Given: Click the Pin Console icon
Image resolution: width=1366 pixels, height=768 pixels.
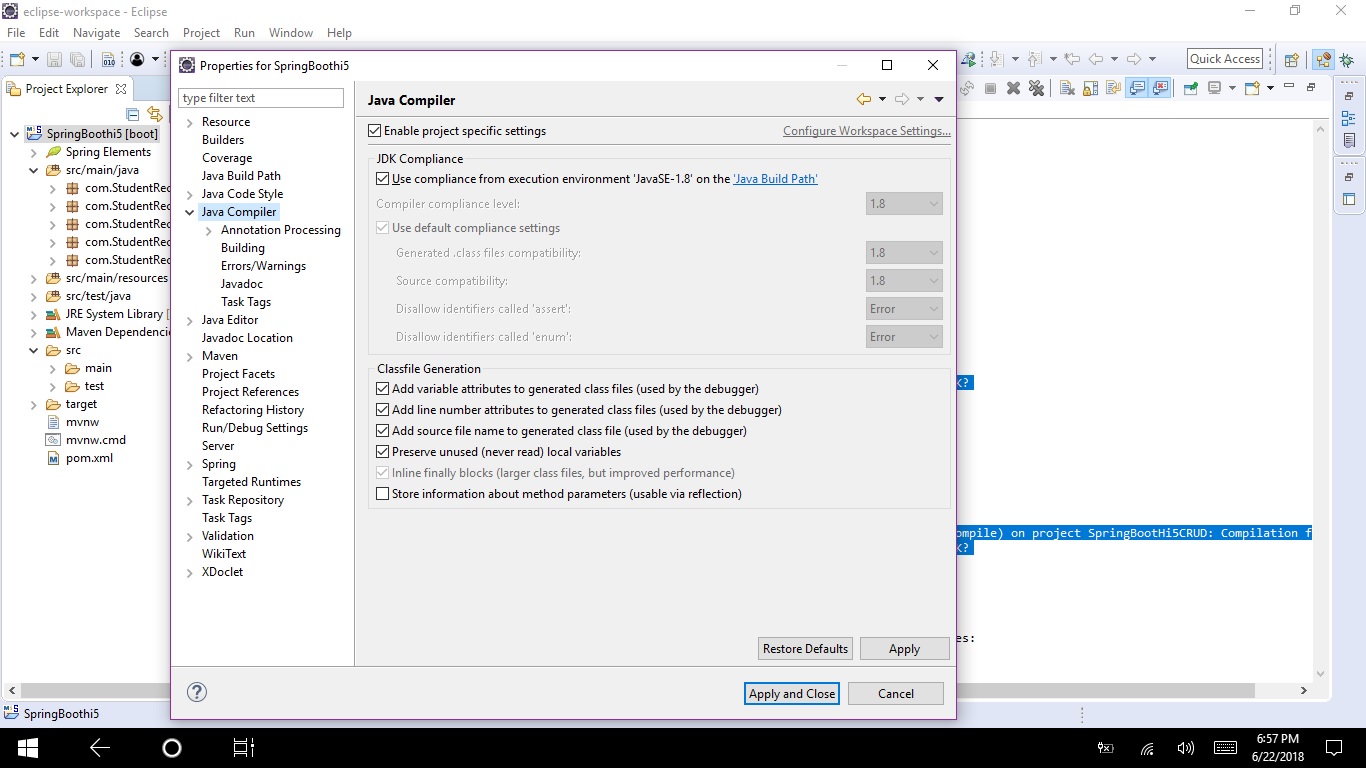Looking at the screenshot, I should [1190, 88].
